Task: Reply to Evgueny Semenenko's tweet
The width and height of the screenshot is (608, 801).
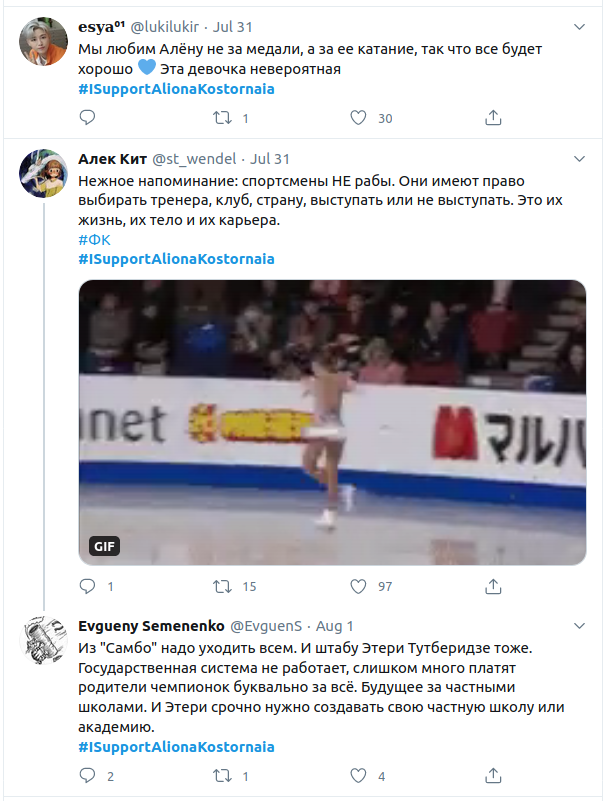Action: (87, 776)
